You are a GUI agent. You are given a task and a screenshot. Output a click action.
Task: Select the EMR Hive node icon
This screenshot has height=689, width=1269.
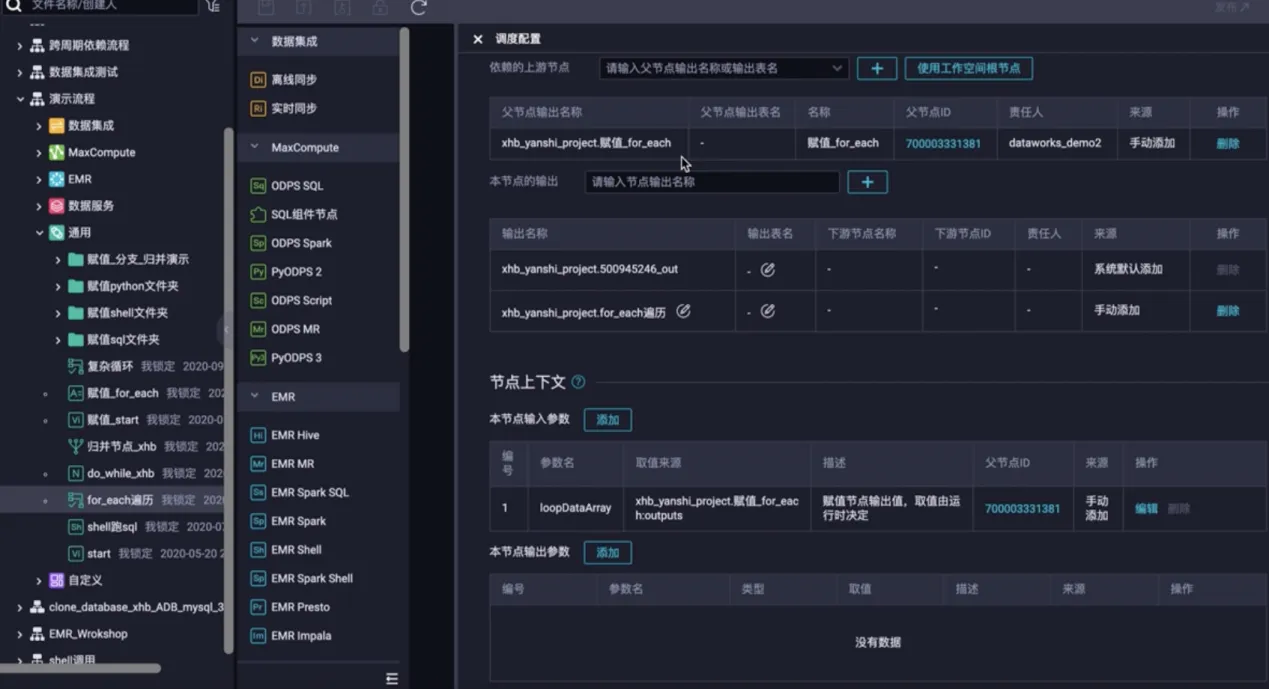[258, 435]
